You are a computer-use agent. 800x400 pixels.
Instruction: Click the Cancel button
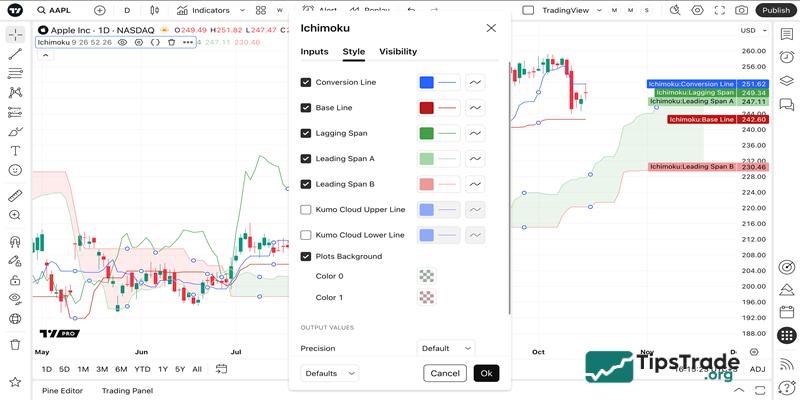tap(445, 373)
